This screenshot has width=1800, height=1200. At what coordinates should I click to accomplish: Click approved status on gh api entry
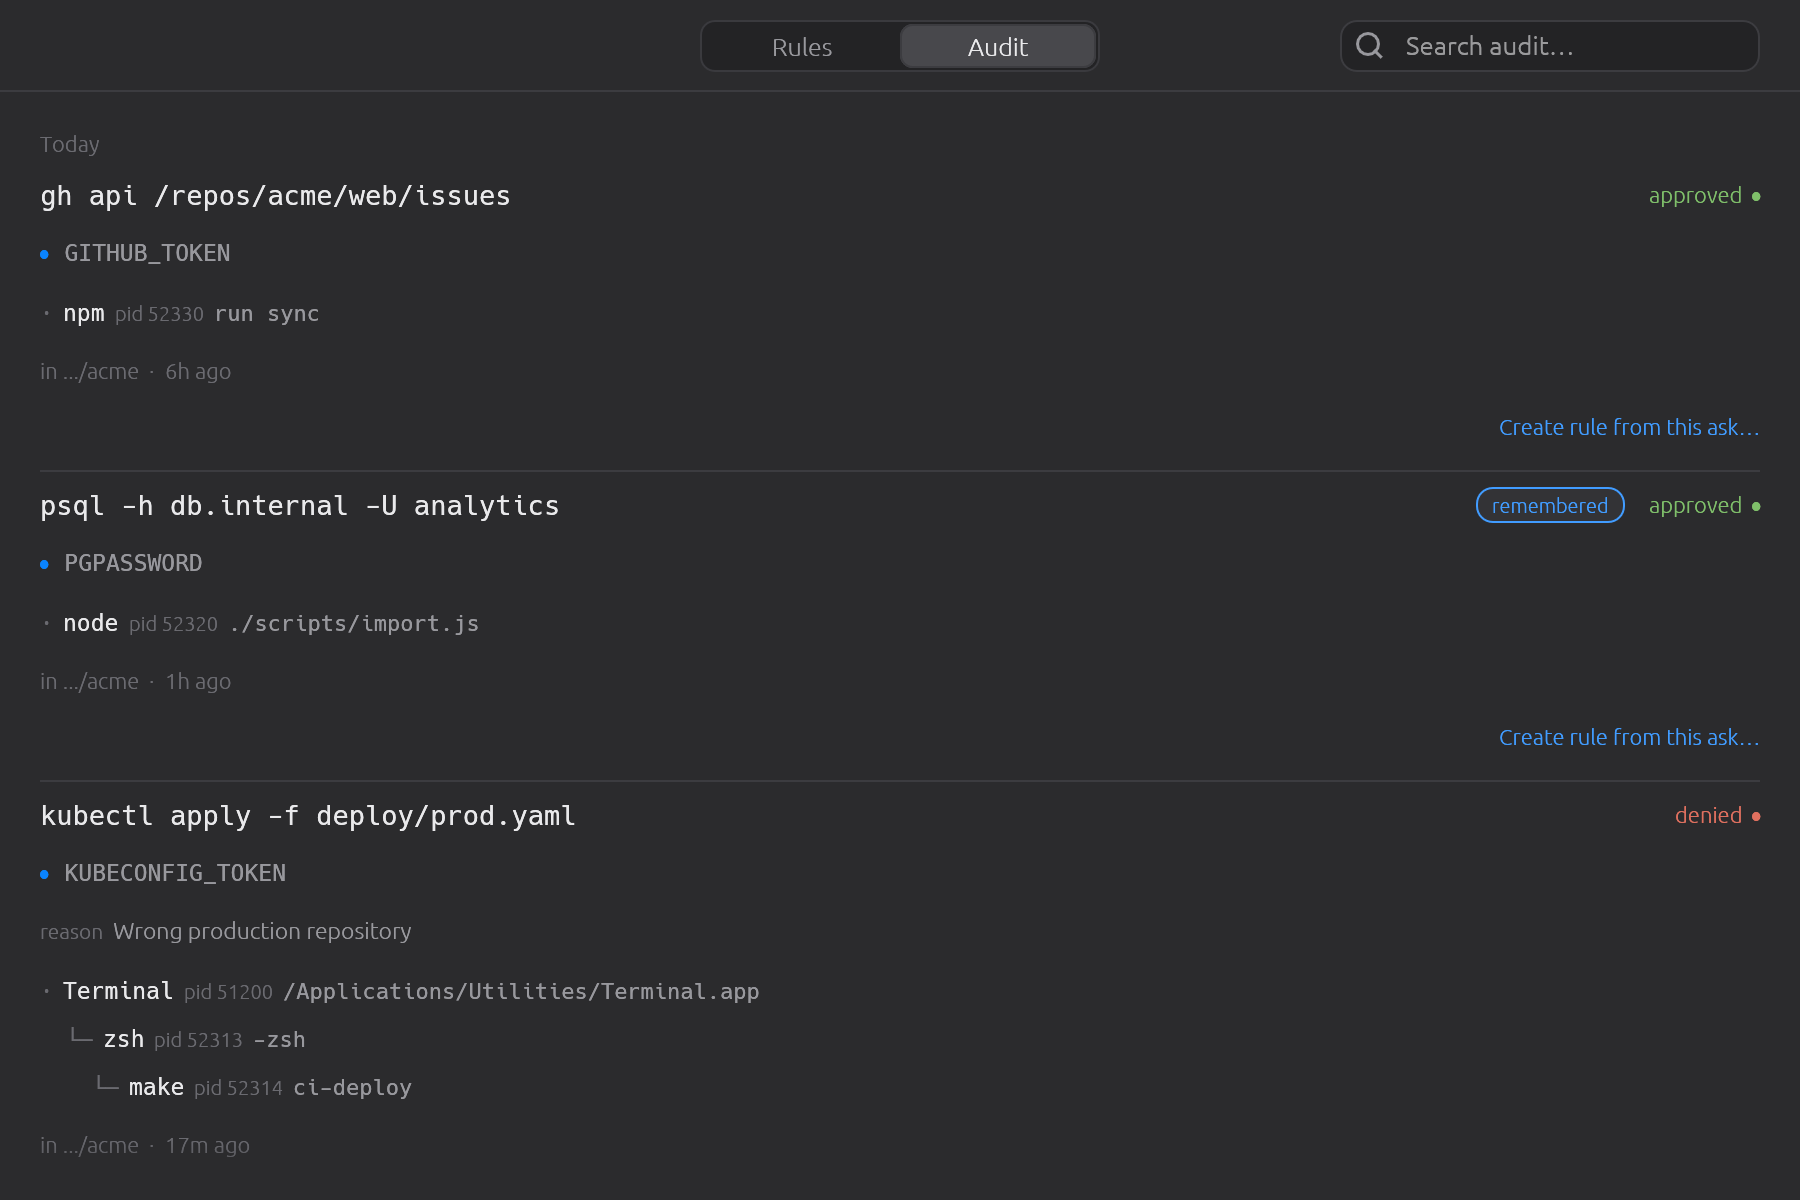[1704, 195]
